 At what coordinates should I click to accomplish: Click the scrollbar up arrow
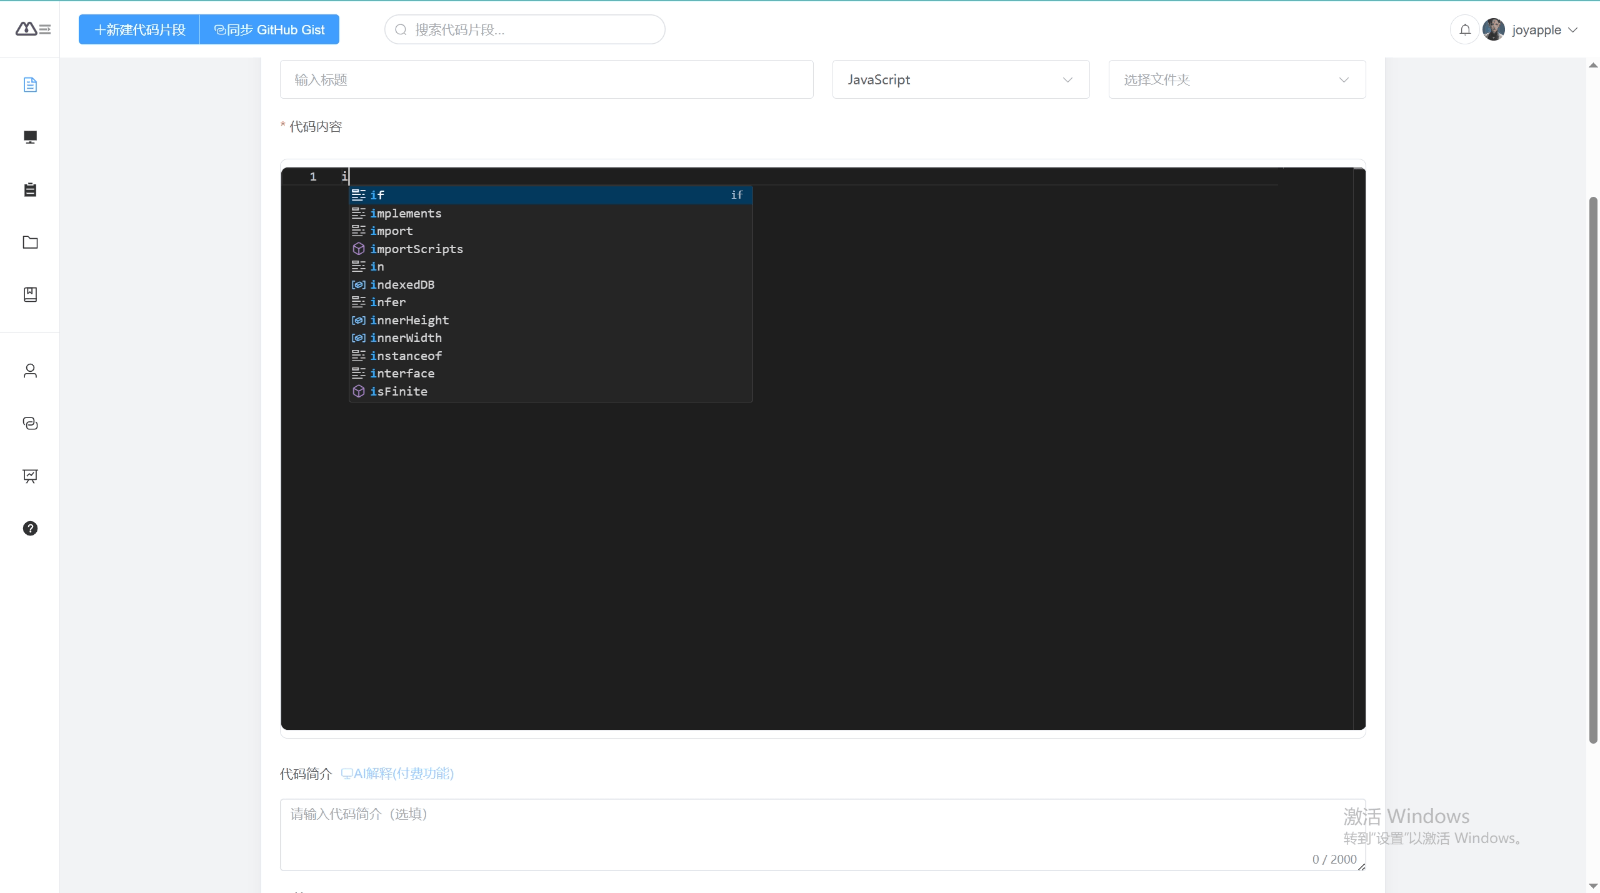(x=1593, y=65)
